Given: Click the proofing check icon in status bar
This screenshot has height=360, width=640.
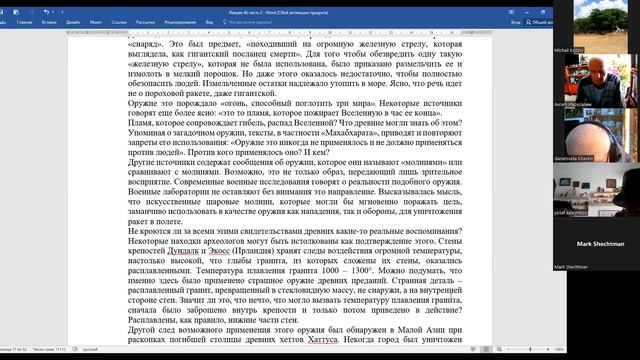Looking at the screenshot, I should [x=75, y=349].
